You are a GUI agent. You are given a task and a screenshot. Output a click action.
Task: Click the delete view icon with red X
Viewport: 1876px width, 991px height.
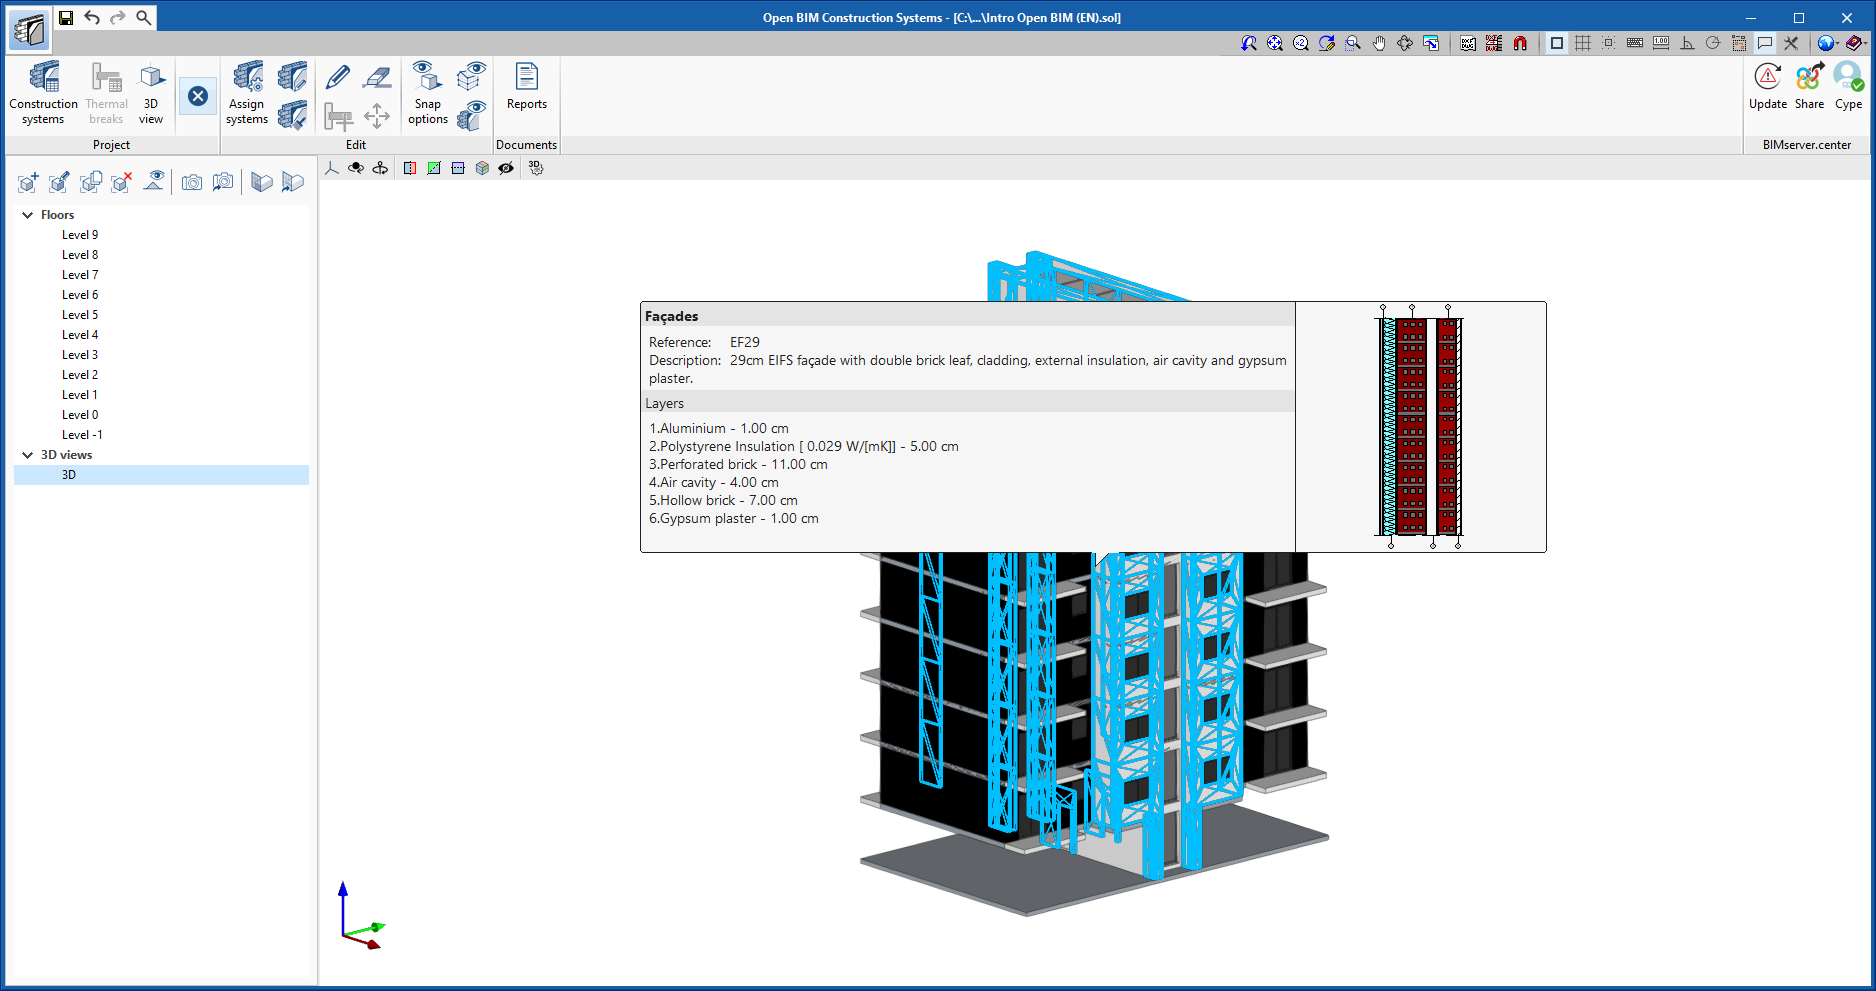(x=122, y=182)
